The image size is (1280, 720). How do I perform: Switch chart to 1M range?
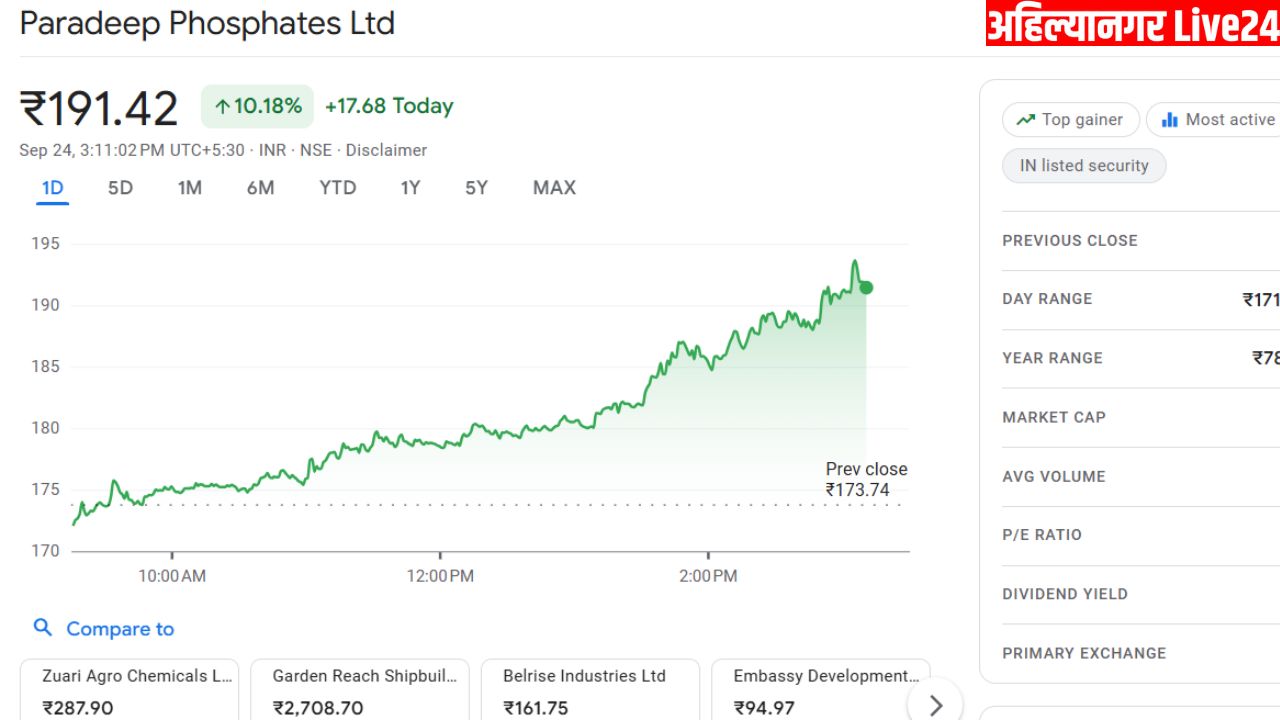click(190, 187)
